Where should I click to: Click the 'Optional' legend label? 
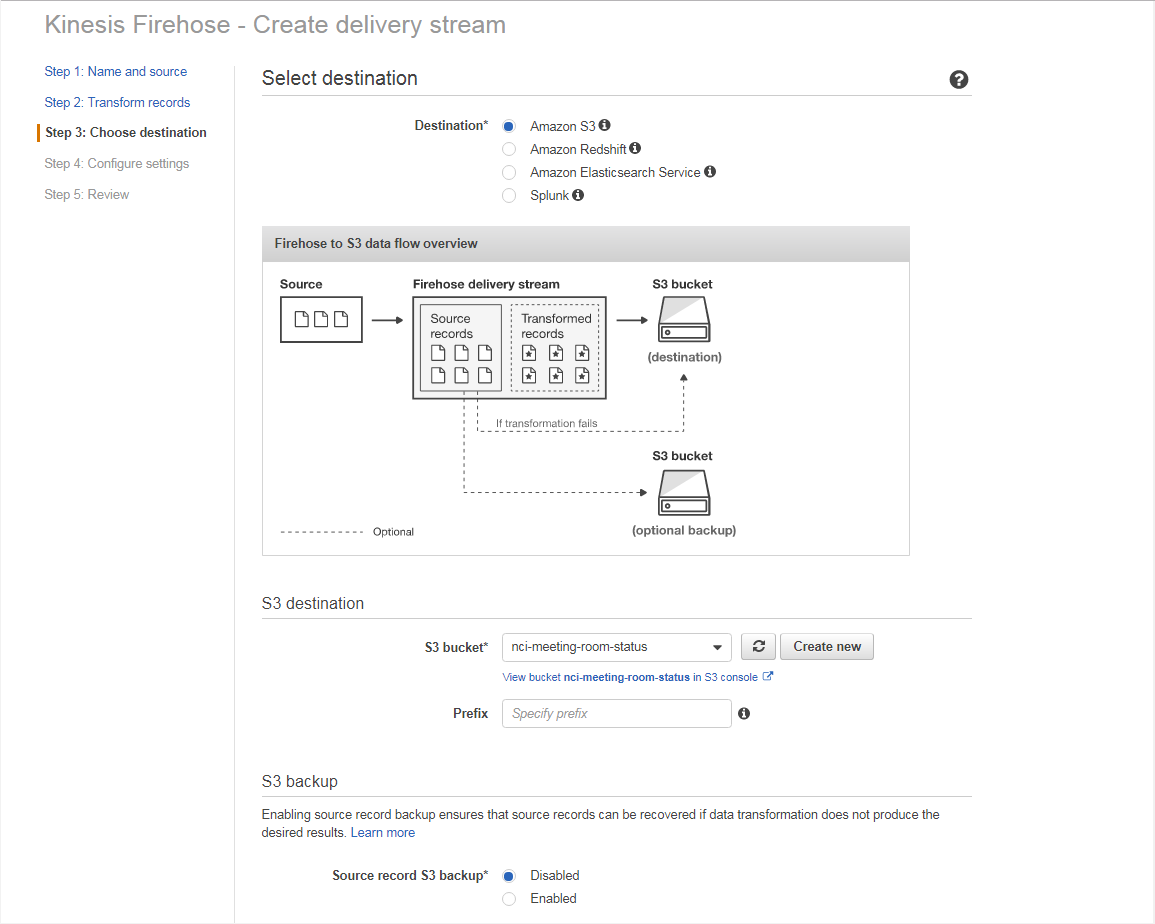coord(393,531)
